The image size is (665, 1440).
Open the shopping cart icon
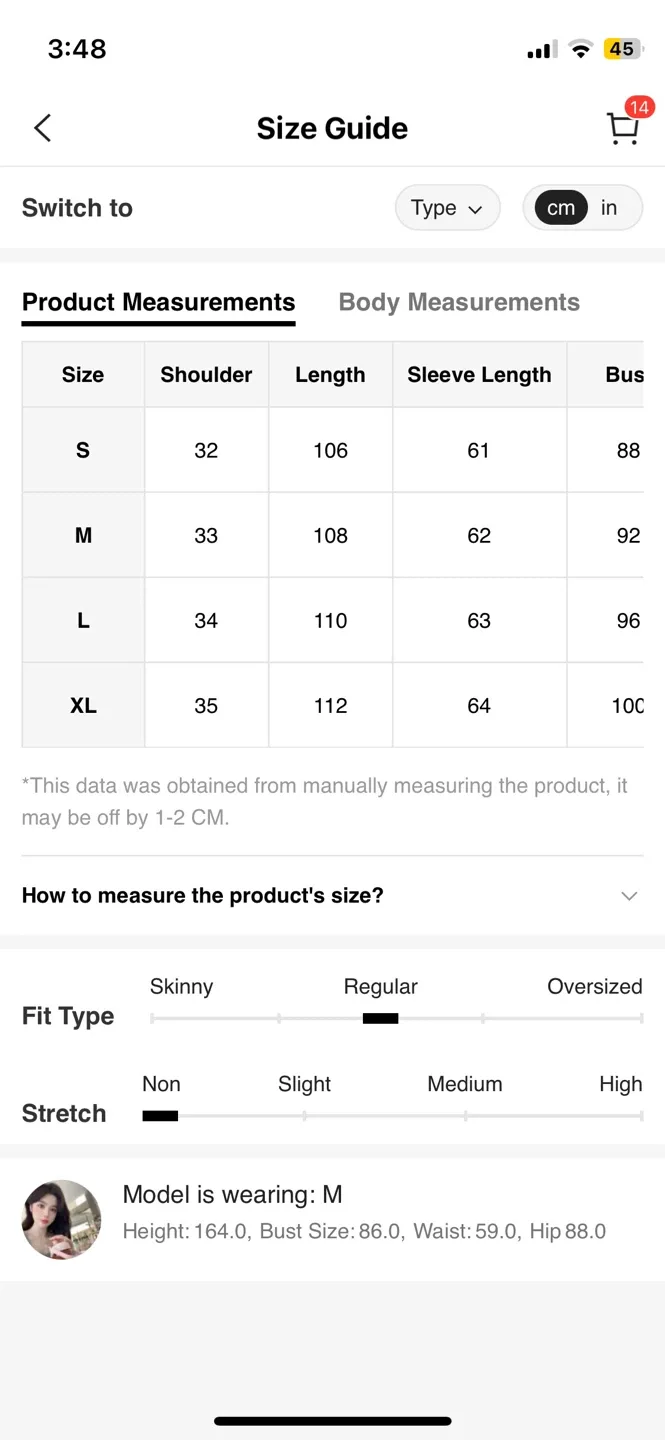point(622,130)
